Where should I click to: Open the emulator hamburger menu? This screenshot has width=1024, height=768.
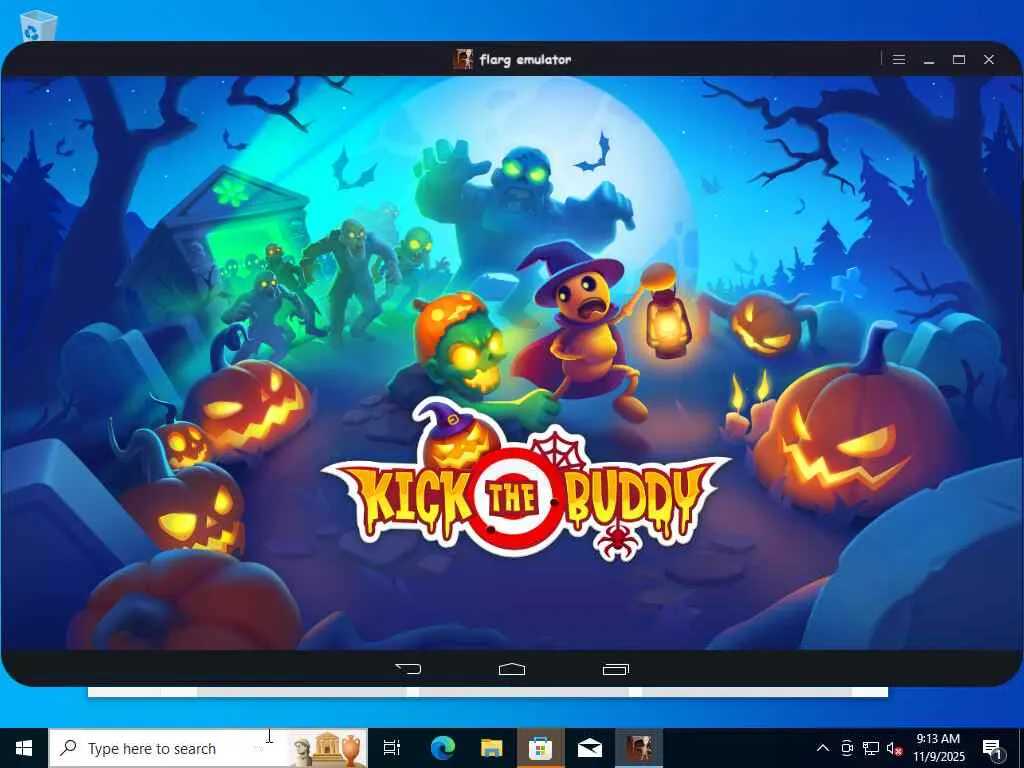tap(899, 59)
